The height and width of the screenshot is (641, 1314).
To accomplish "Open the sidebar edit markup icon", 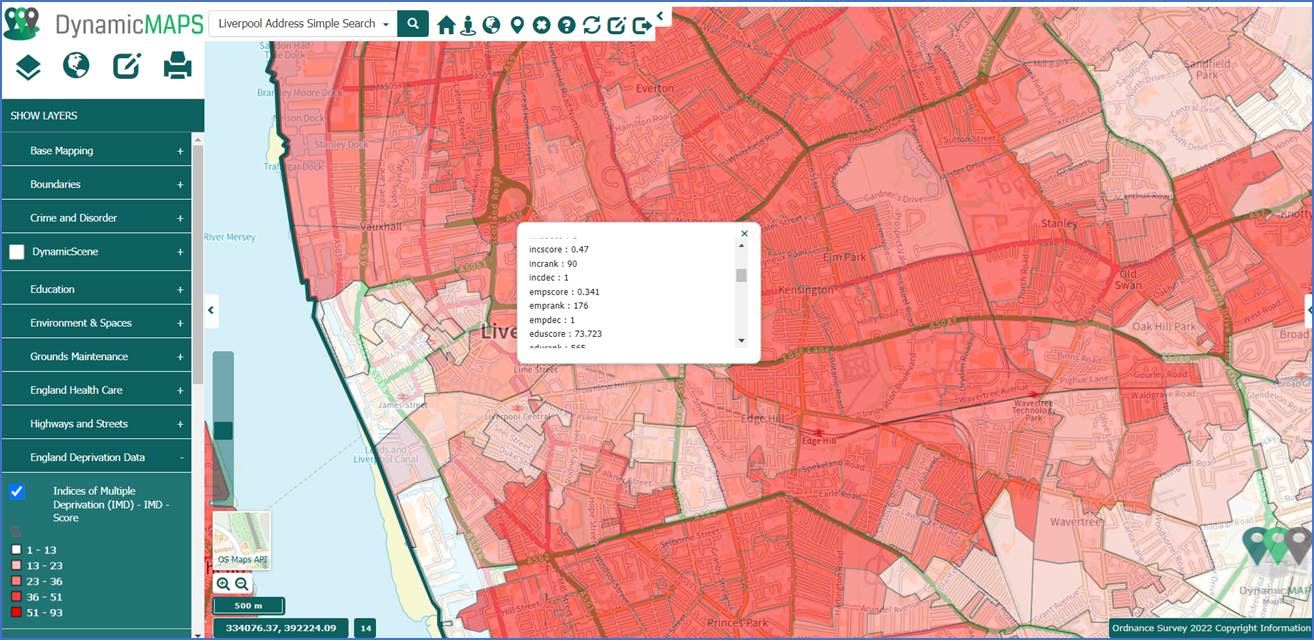I will [x=126, y=66].
